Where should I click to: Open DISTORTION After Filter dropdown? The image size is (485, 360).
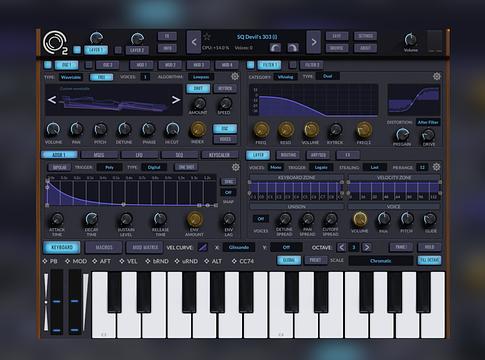[x=428, y=122]
